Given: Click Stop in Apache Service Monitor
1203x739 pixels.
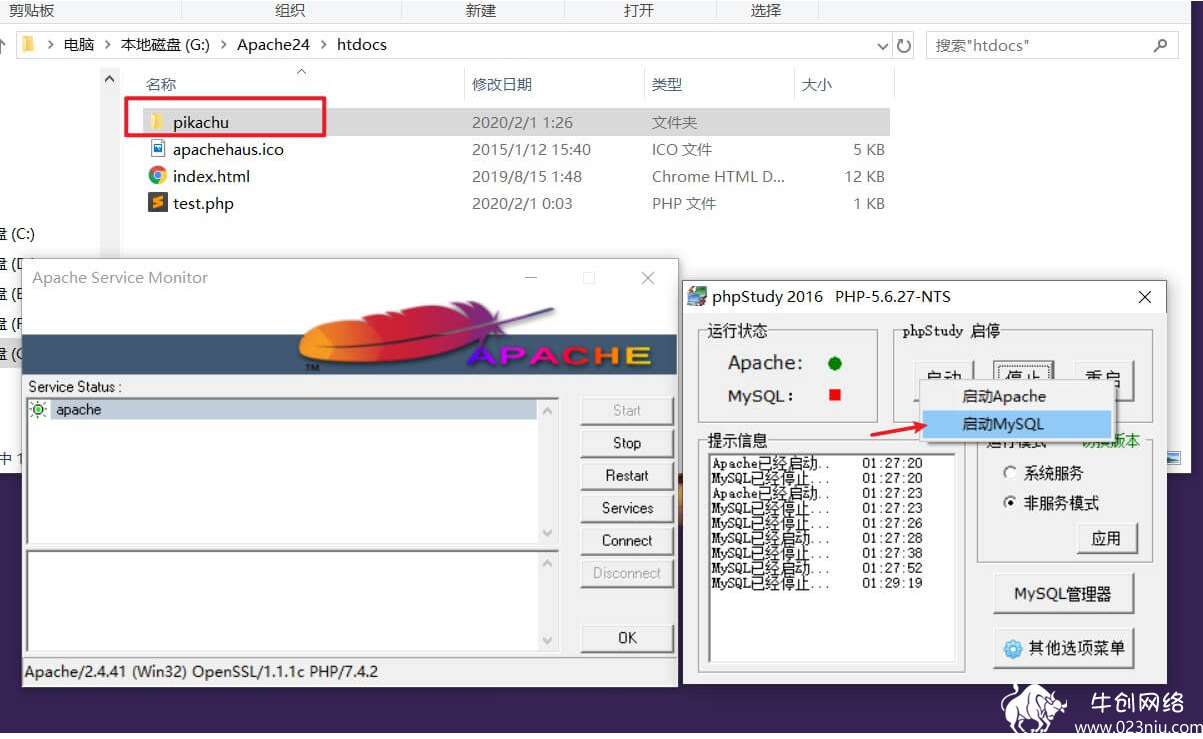Looking at the screenshot, I should pyautogui.click(x=627, y=443).
